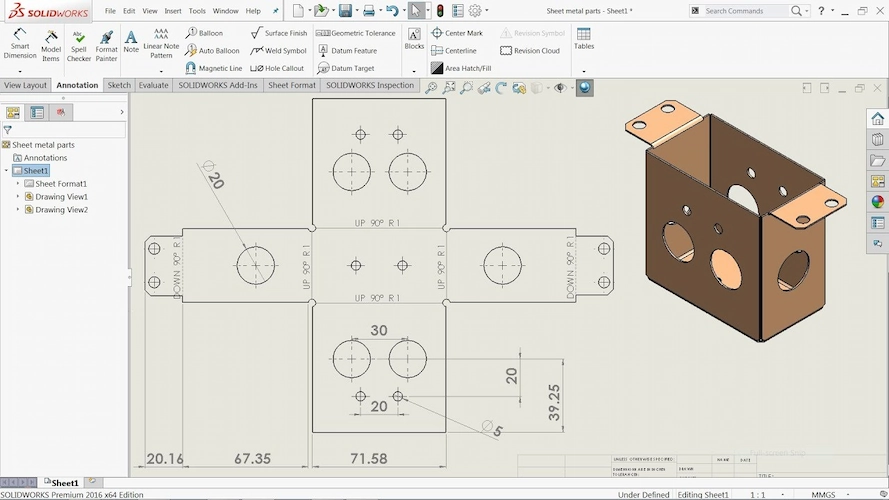Screen dimensions: 889x500
Task: Click the design tree filter field
Action: pyautogui.click(x=64, y=130)
